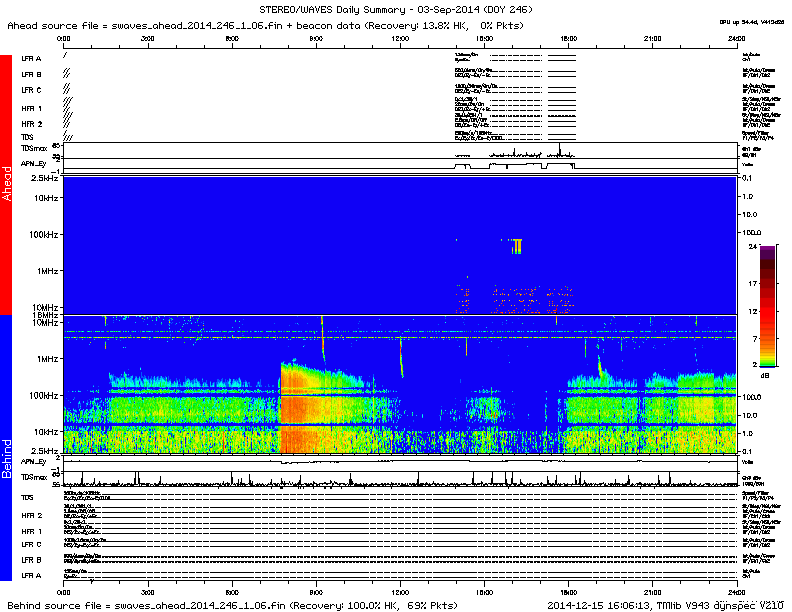Click the vertically rotated Behind label

(x=6, y=458)
